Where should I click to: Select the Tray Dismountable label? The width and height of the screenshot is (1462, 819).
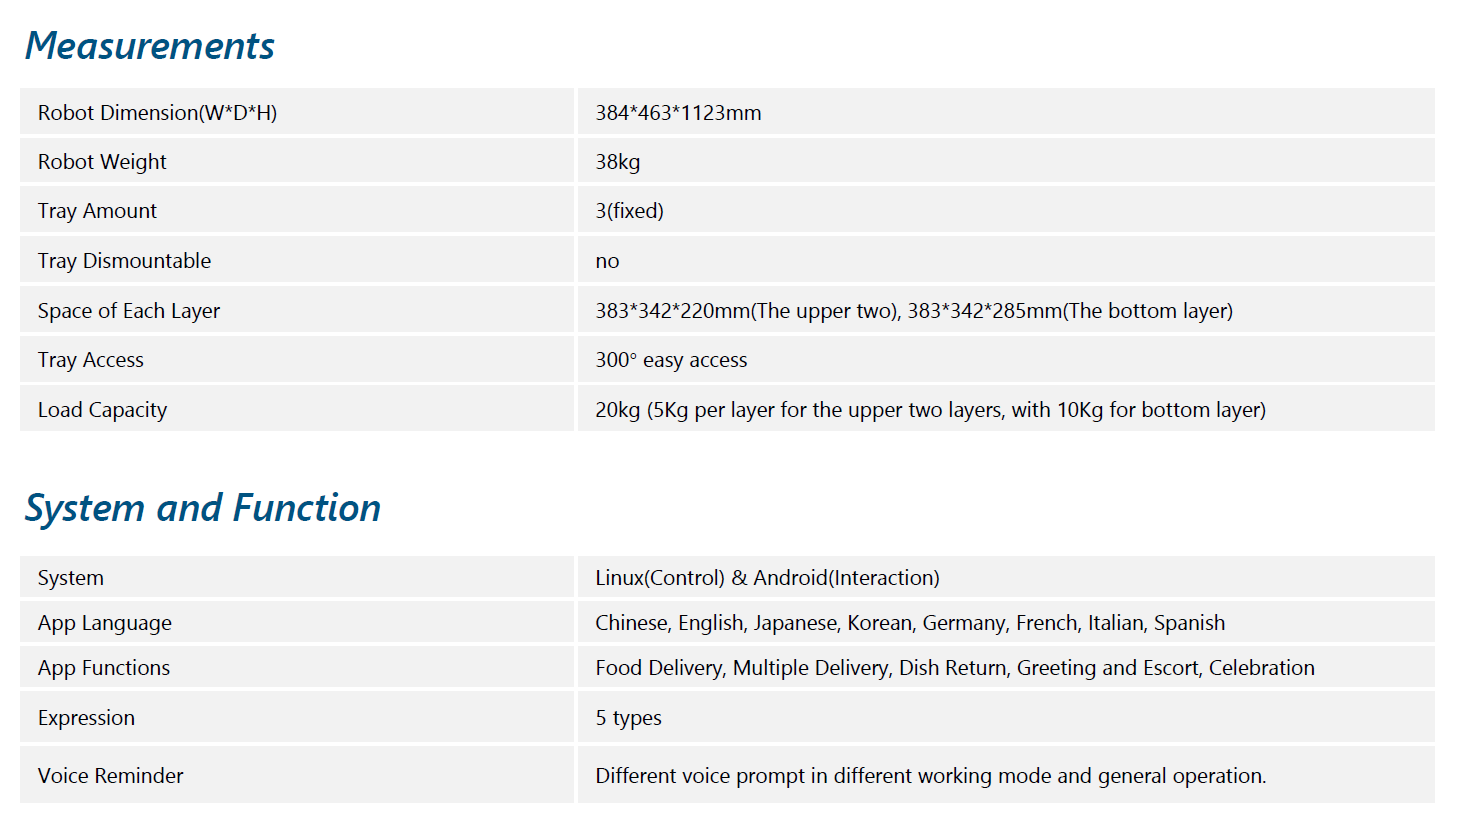click(124, 261)
